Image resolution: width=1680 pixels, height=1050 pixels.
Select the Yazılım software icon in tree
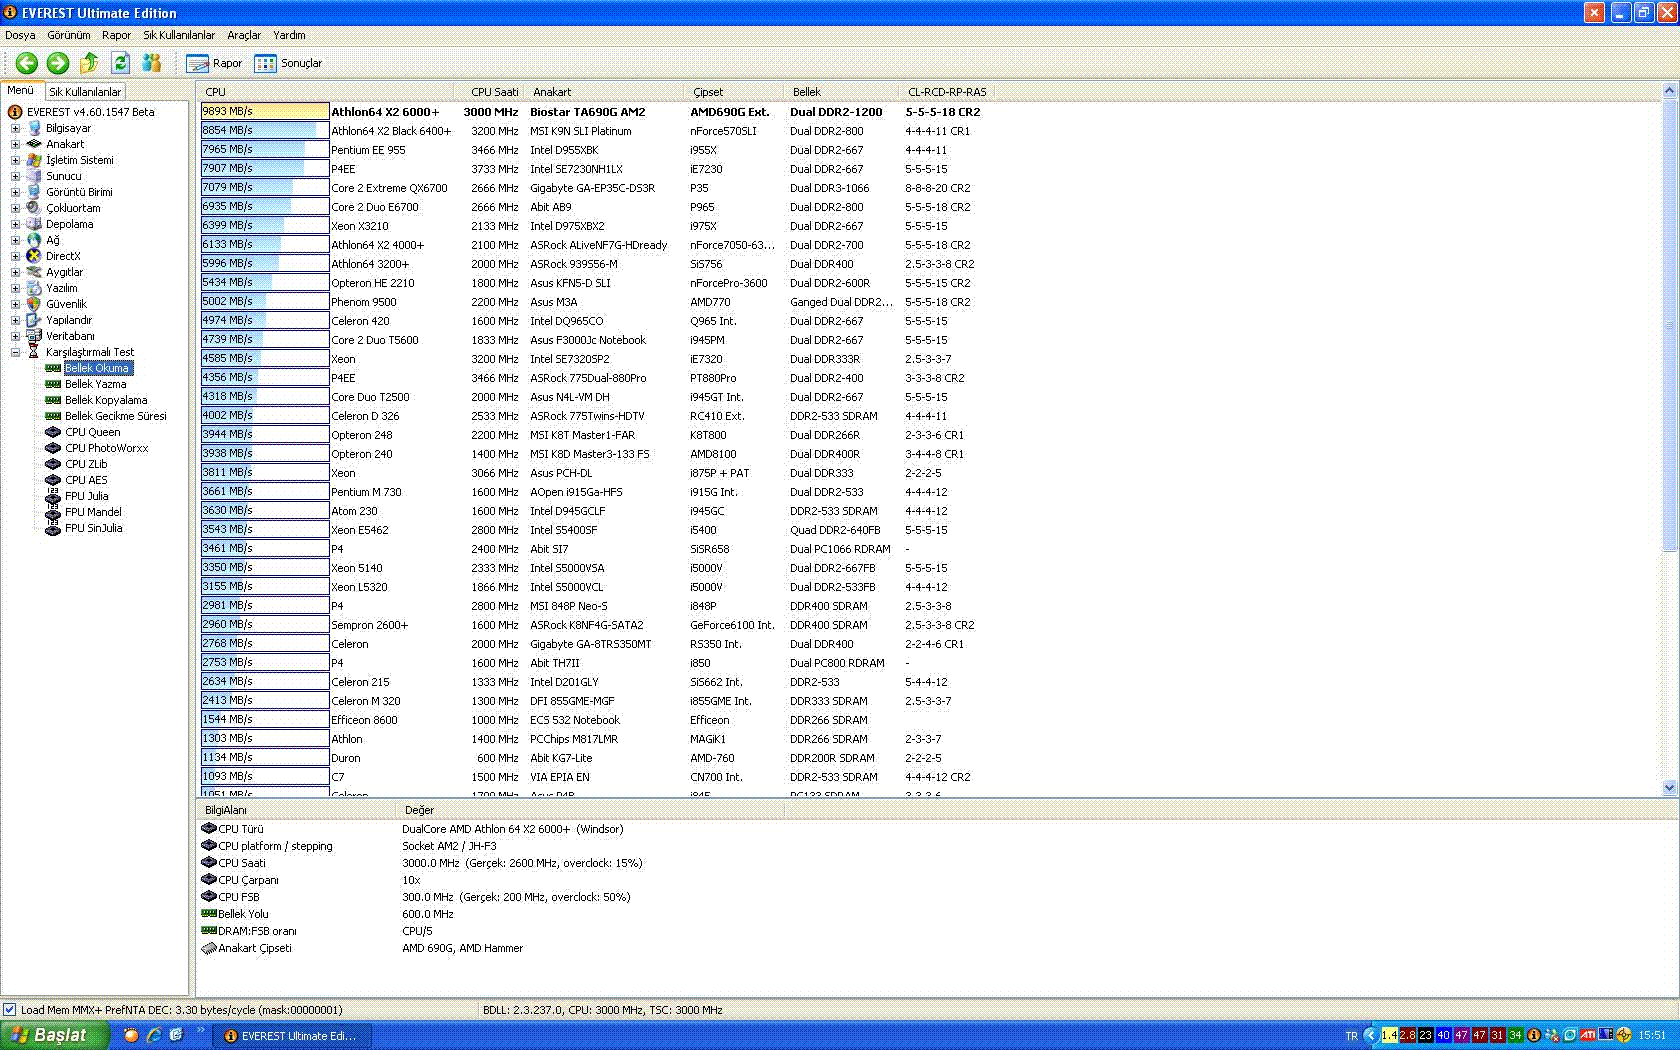tap(34, 288)
